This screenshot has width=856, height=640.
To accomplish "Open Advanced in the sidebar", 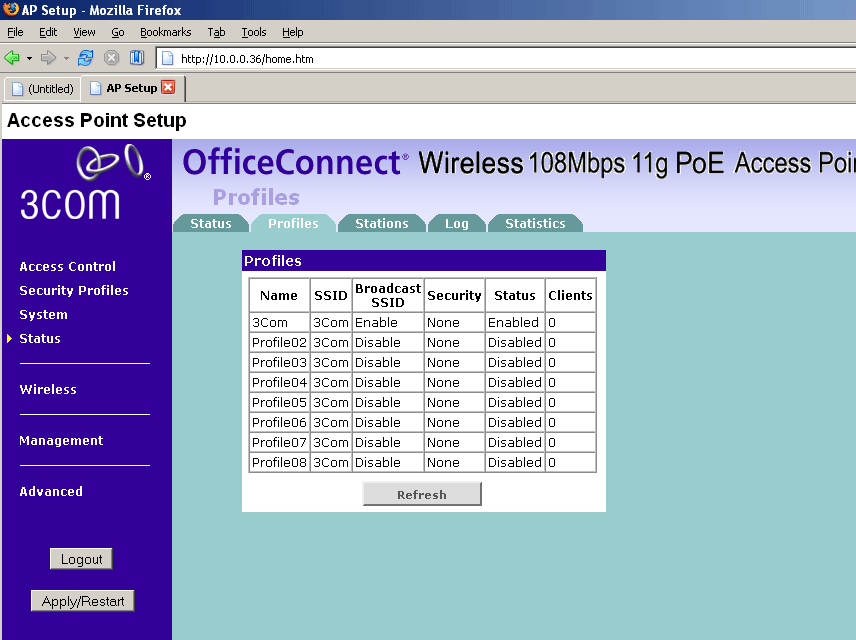I will pyautogui.click(x=51, y=491).
